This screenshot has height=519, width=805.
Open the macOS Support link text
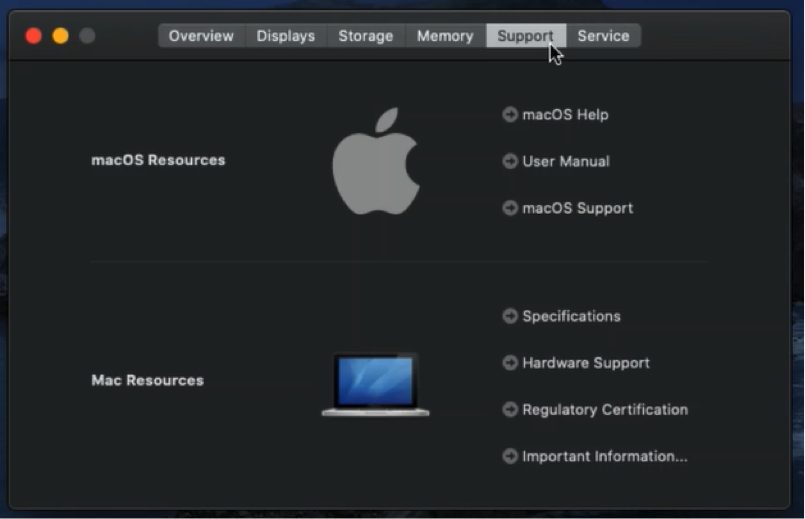(577, 208)
